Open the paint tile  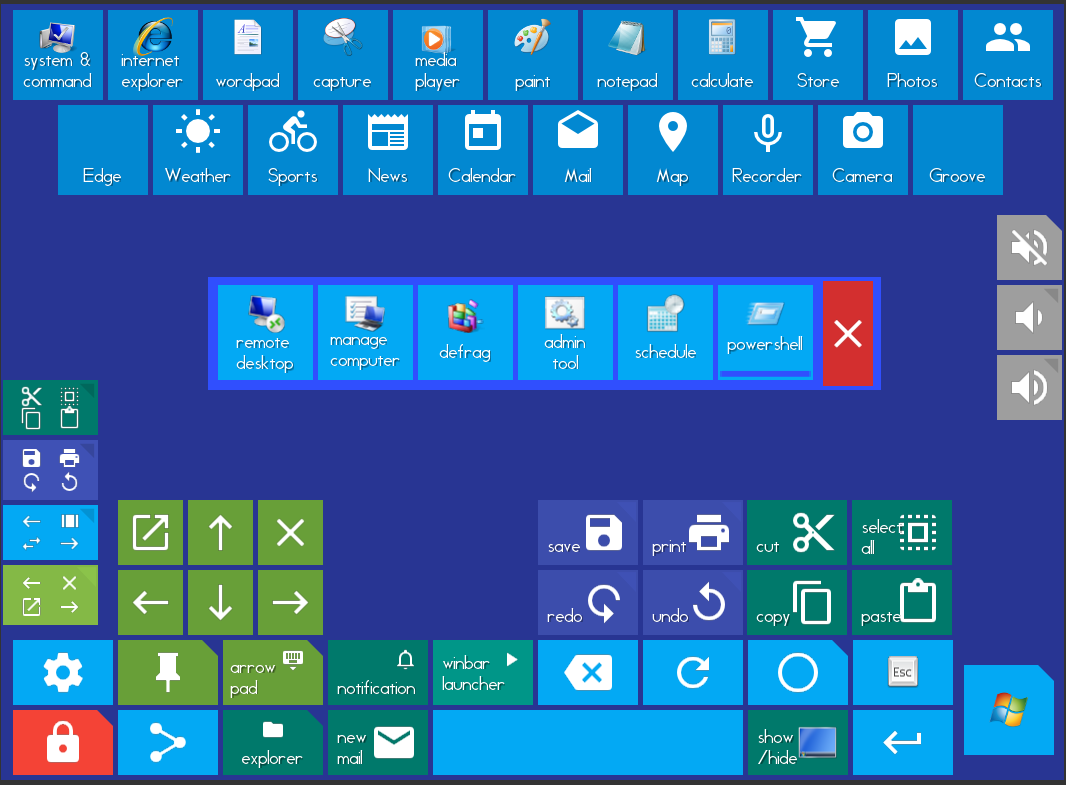point(533,55)
